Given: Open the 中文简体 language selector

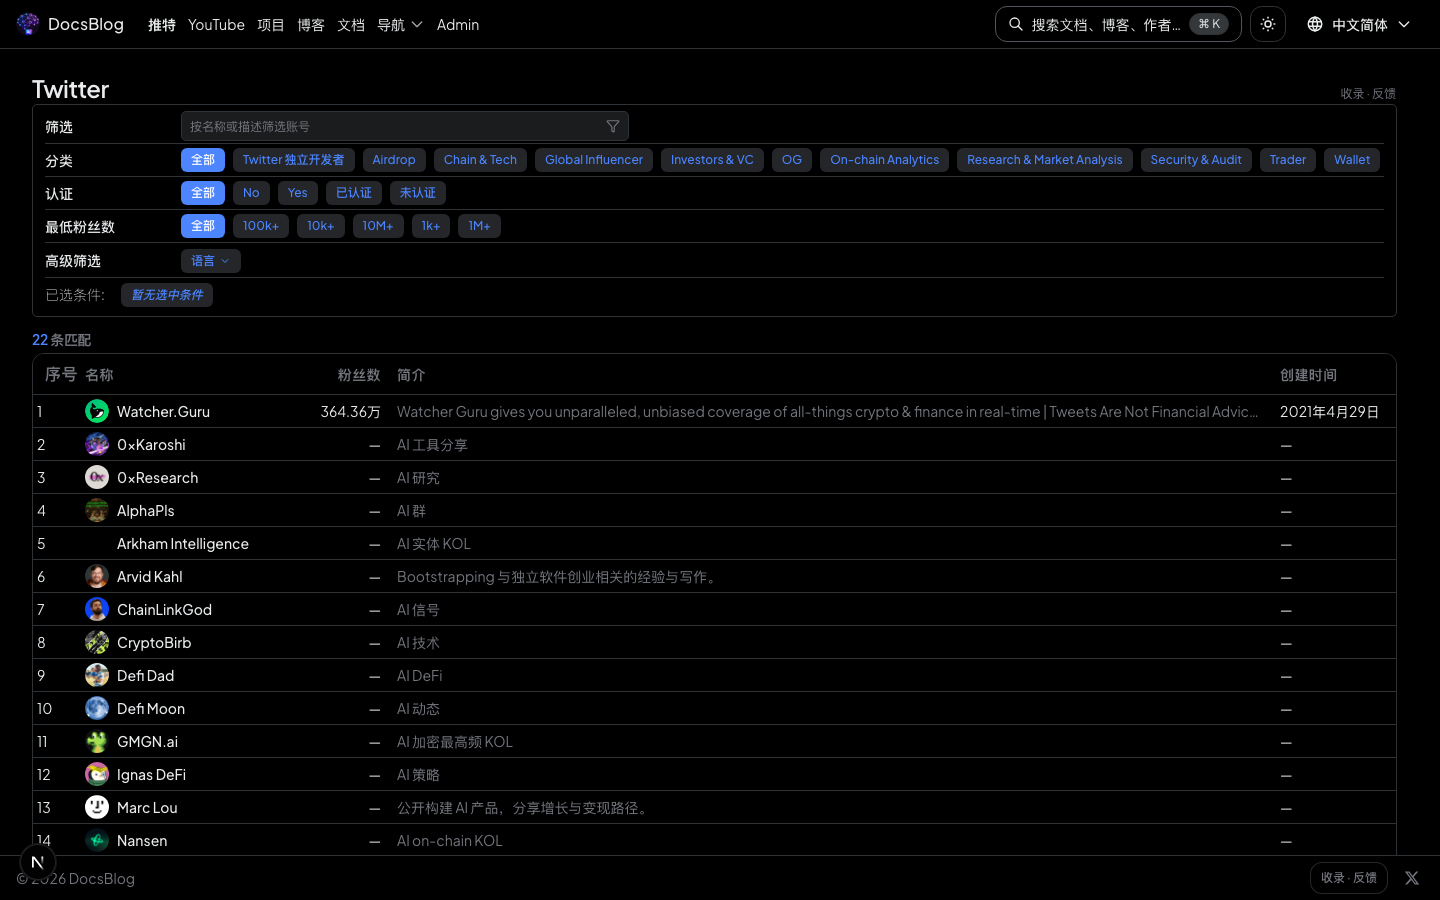Looking at the screenshot, I should (1360, 24).
